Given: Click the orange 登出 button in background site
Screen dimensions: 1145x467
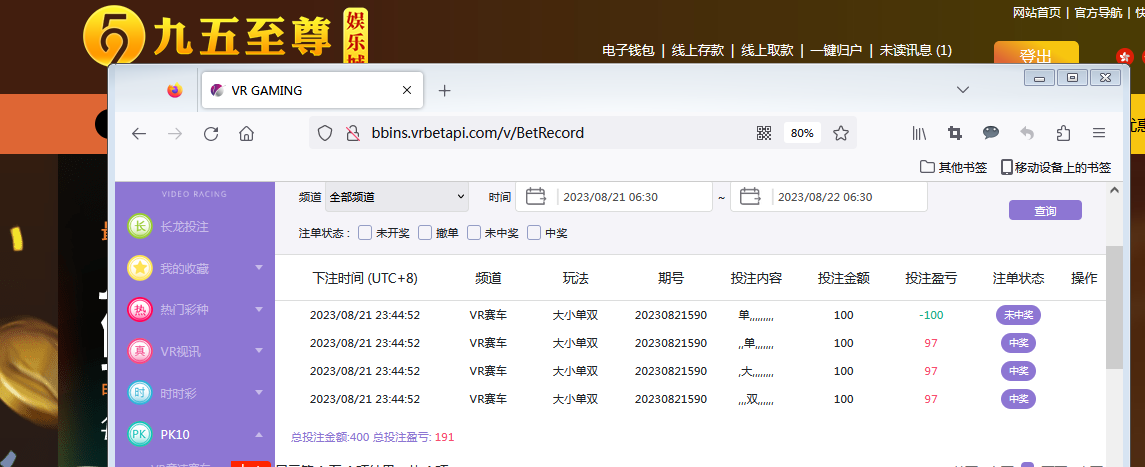Looking at the screenshot, I should pos(1036,53).
